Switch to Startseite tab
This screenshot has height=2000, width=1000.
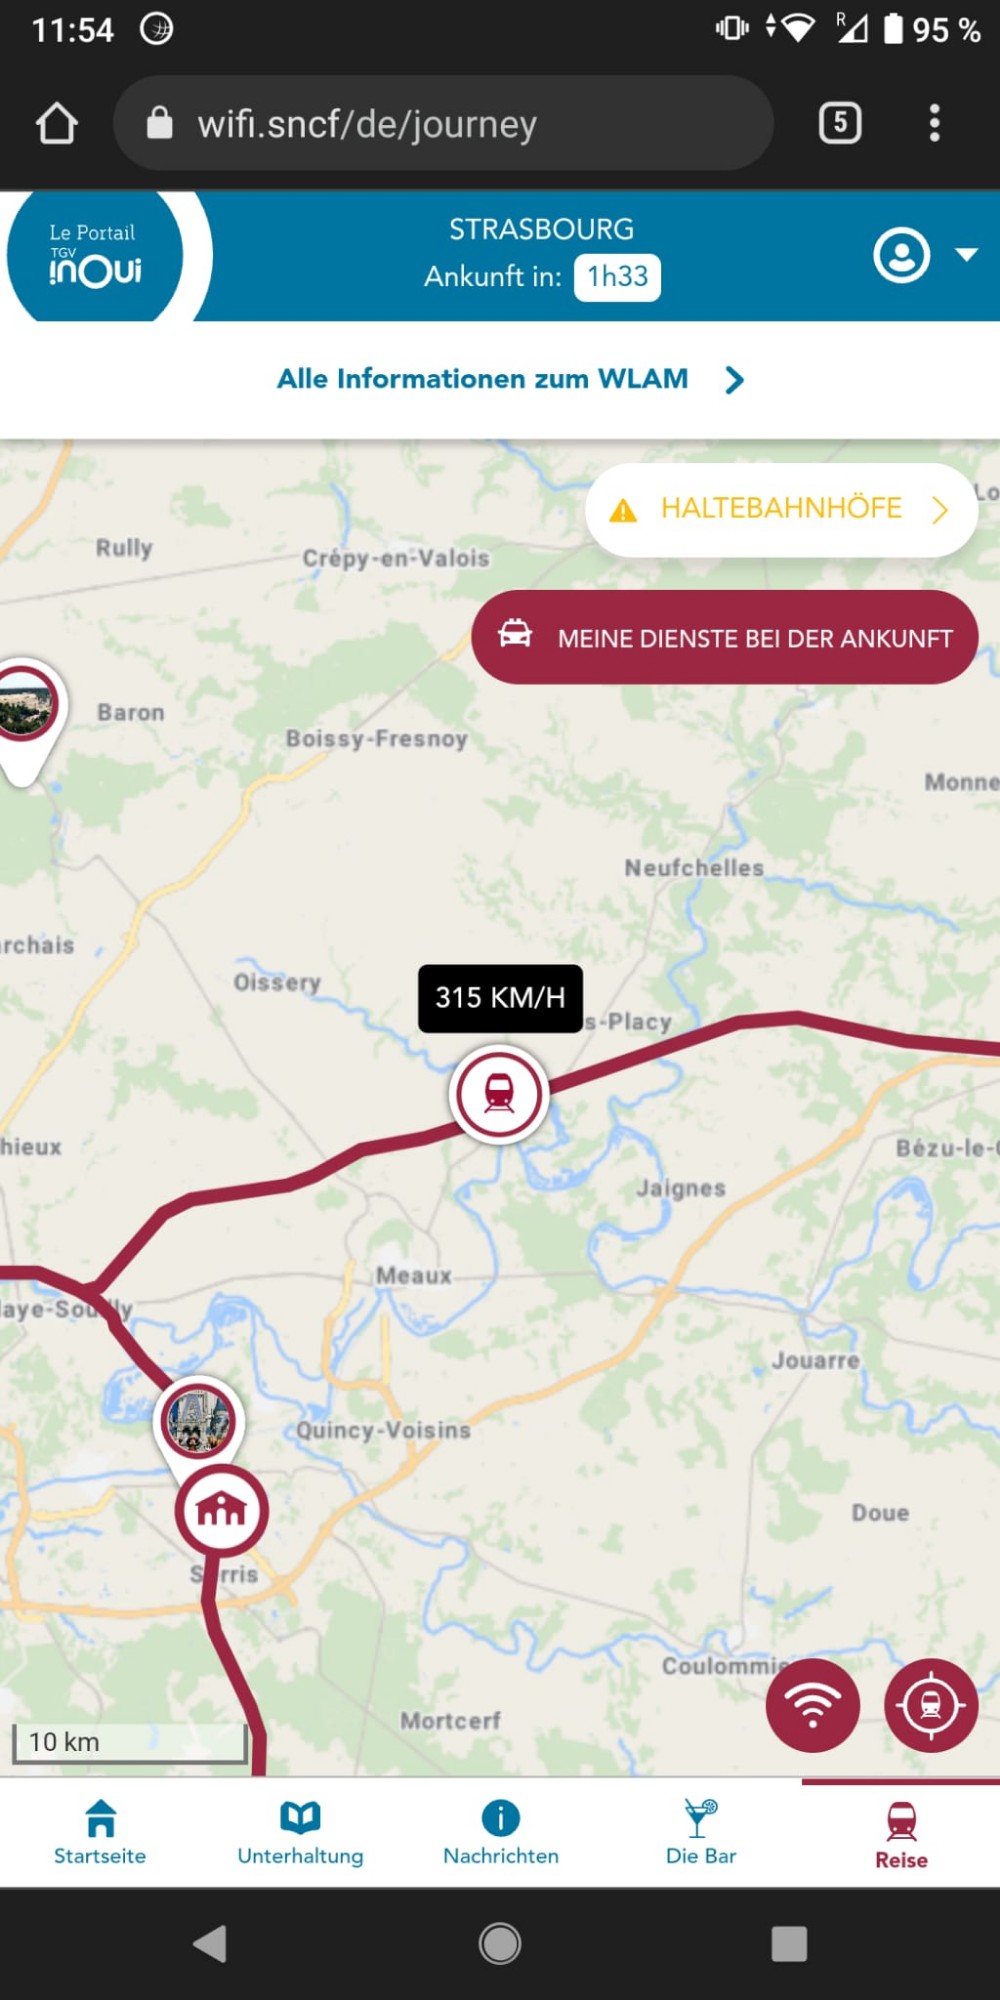click(x=100, y=1833)
